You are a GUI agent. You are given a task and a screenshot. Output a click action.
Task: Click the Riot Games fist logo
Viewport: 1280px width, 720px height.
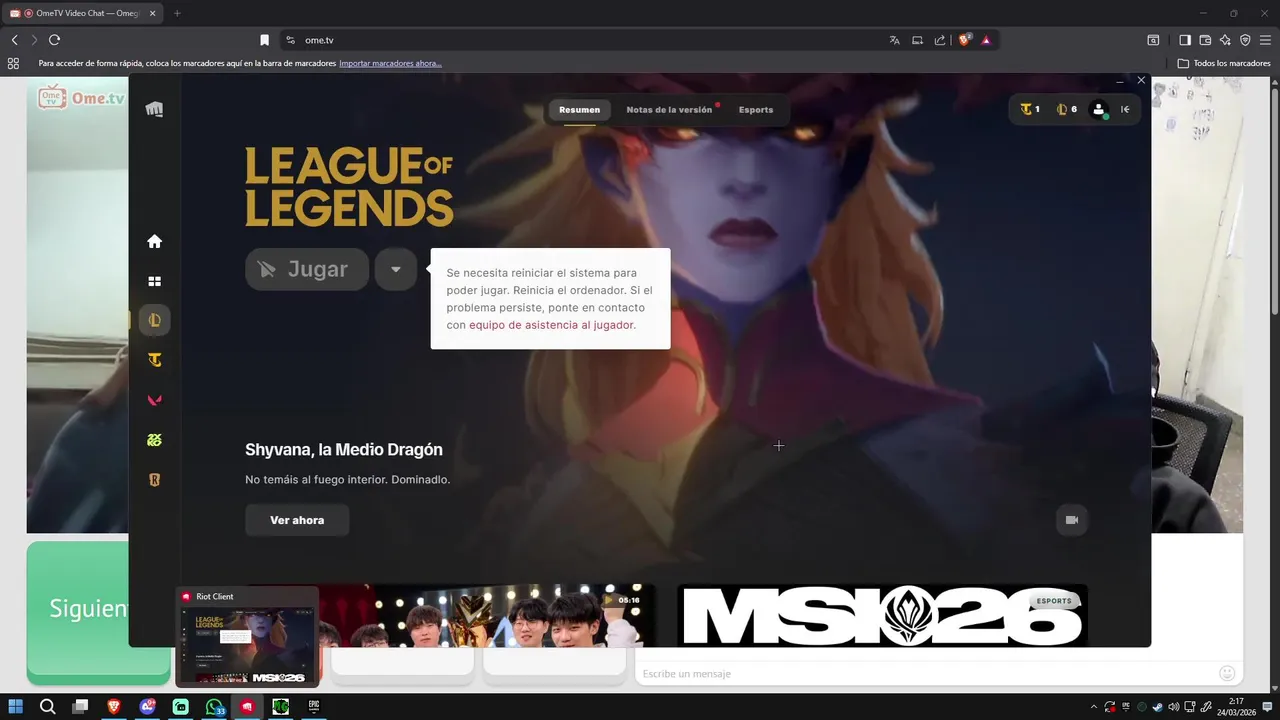click(x=154, y=109)
